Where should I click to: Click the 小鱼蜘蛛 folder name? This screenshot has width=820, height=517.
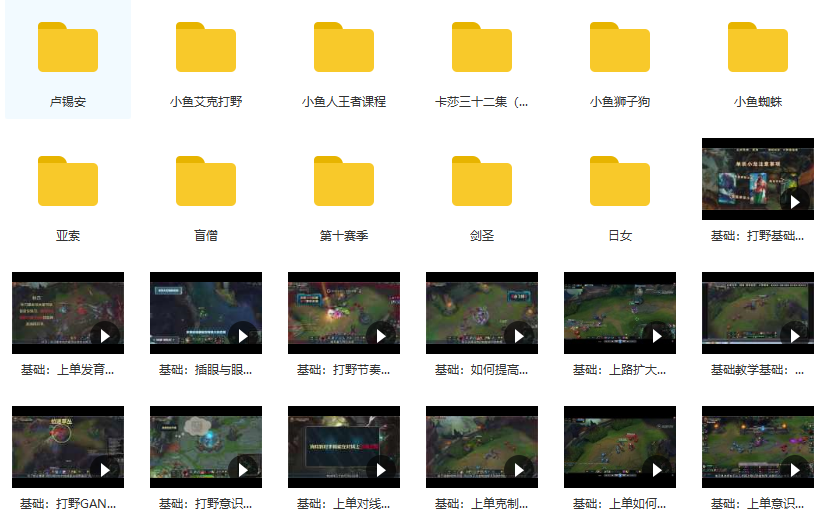point(758,101)
